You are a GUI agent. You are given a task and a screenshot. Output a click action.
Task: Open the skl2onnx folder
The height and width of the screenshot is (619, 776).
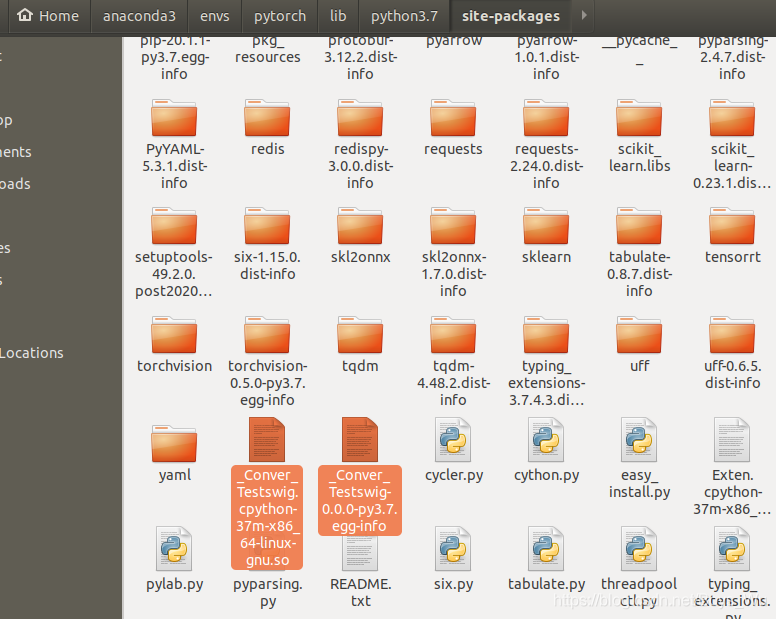[x=360, y=226]
